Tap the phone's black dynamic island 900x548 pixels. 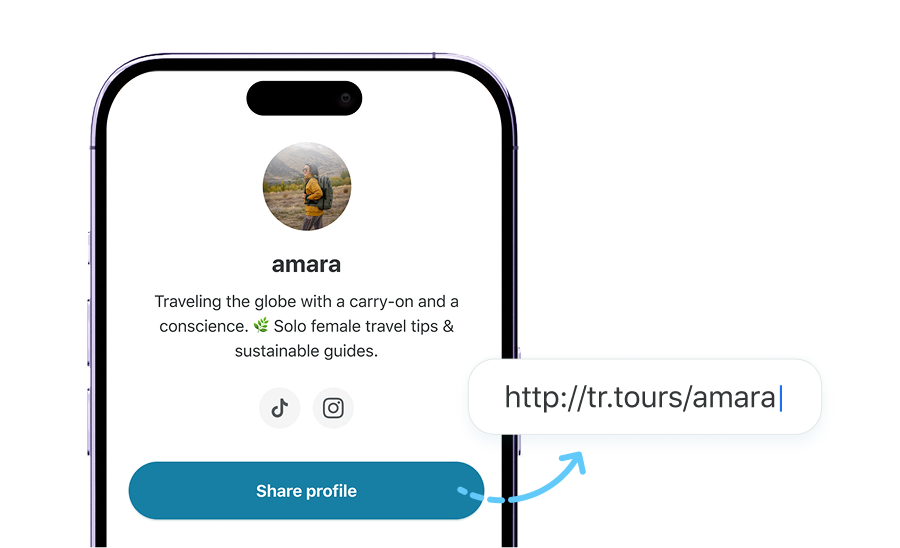[304, 98]
